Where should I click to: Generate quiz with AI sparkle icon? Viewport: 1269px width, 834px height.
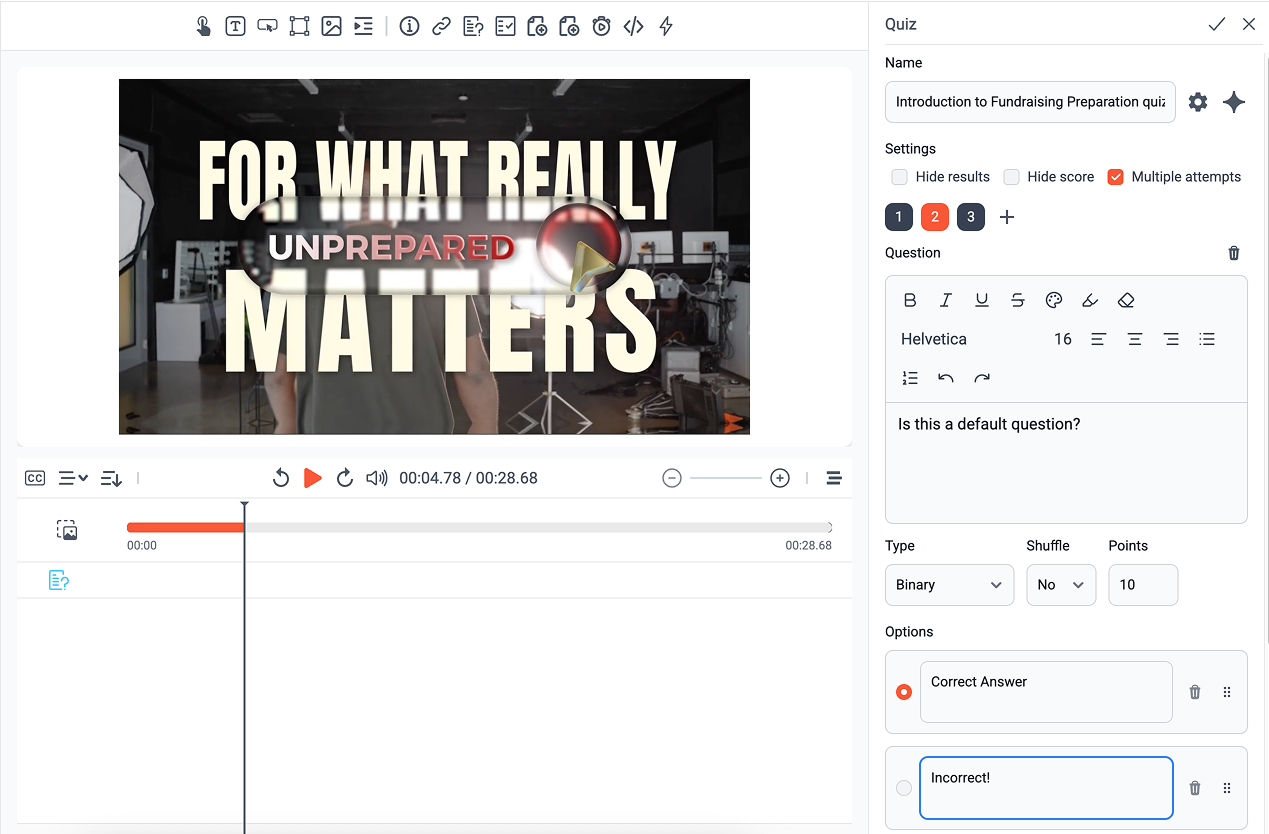[x=1234, y=102]
